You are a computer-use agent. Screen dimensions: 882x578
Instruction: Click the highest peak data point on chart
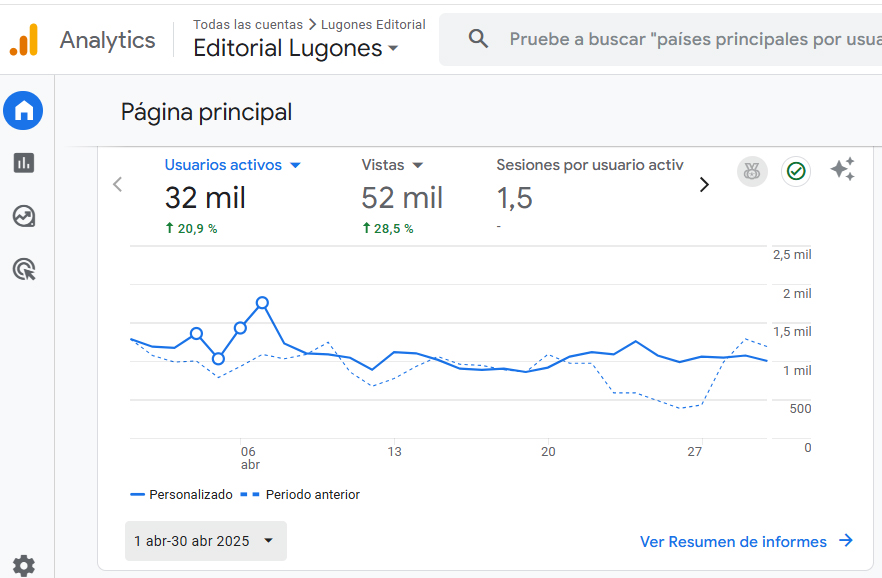click(x=262, y=303)
